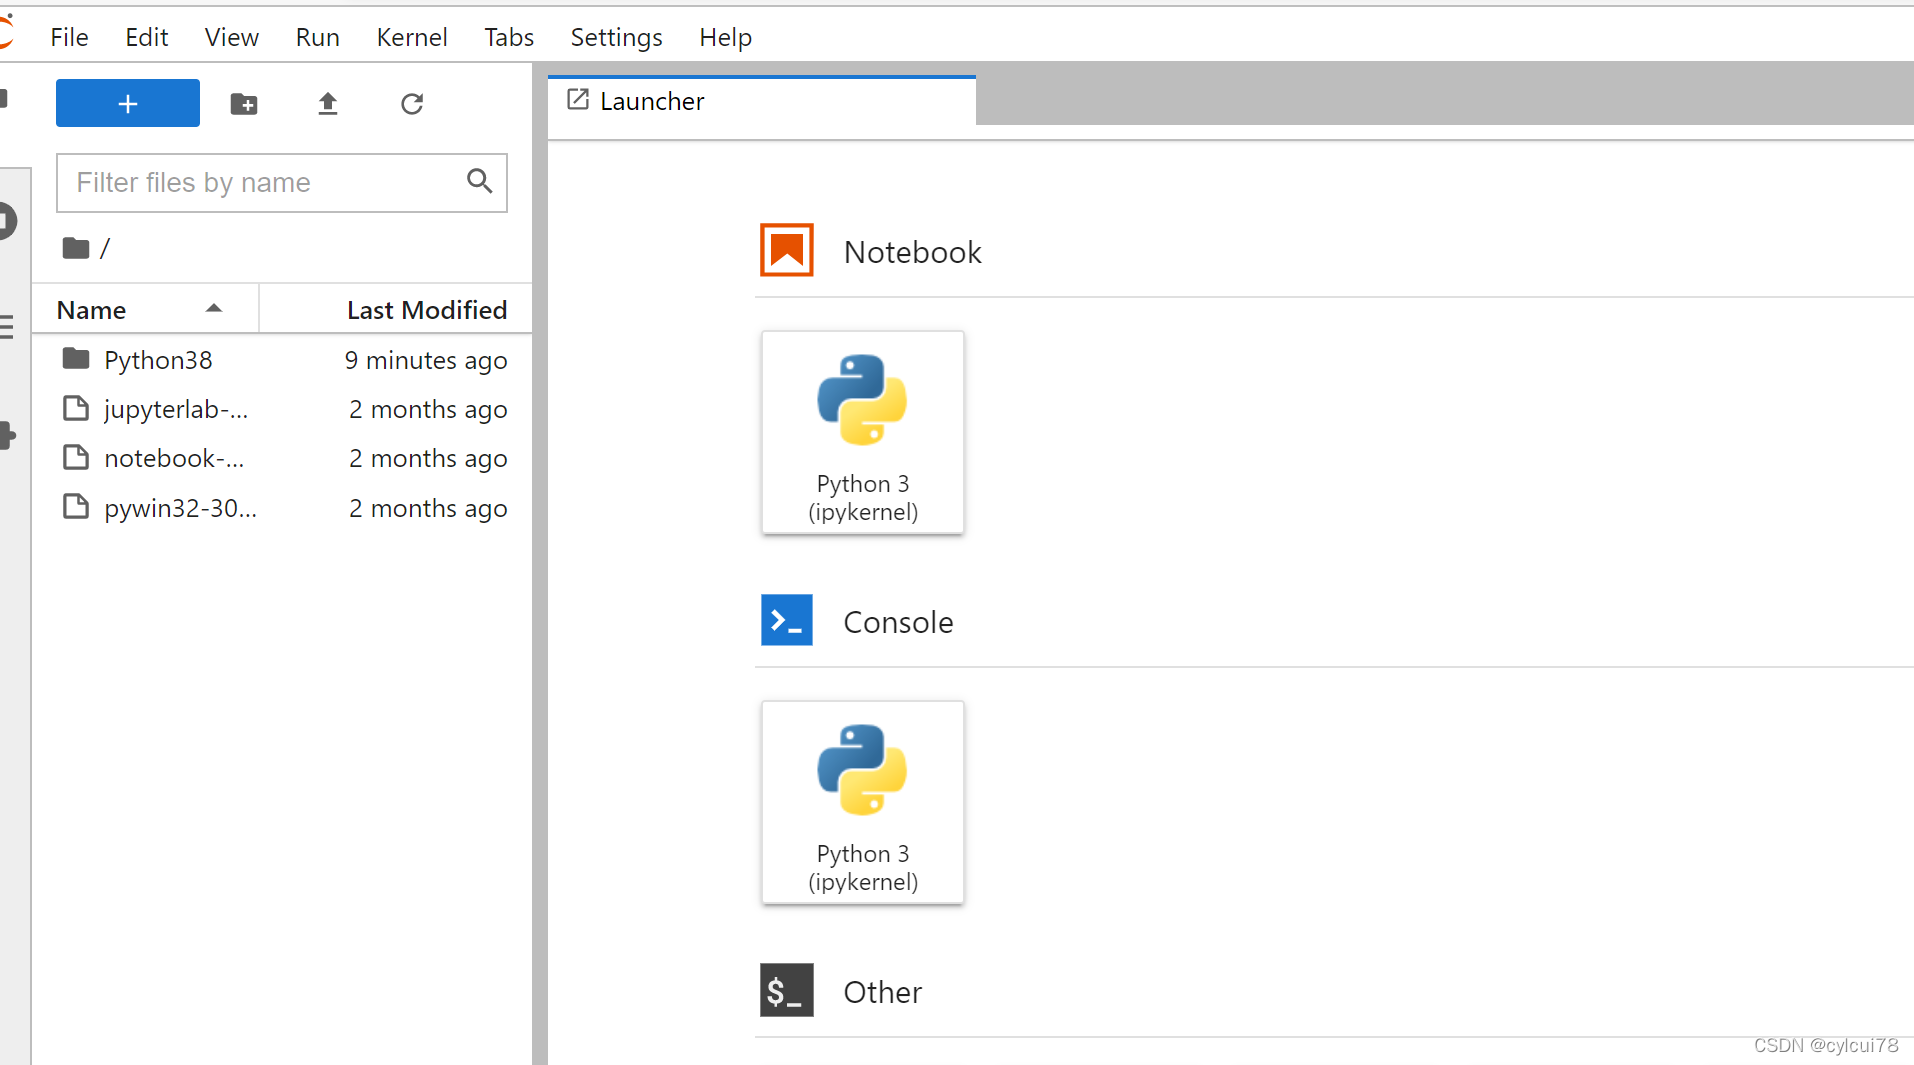The image size is (1914, 1065).
Task: Click the Notebook section heading
Action: click(912, 252)
